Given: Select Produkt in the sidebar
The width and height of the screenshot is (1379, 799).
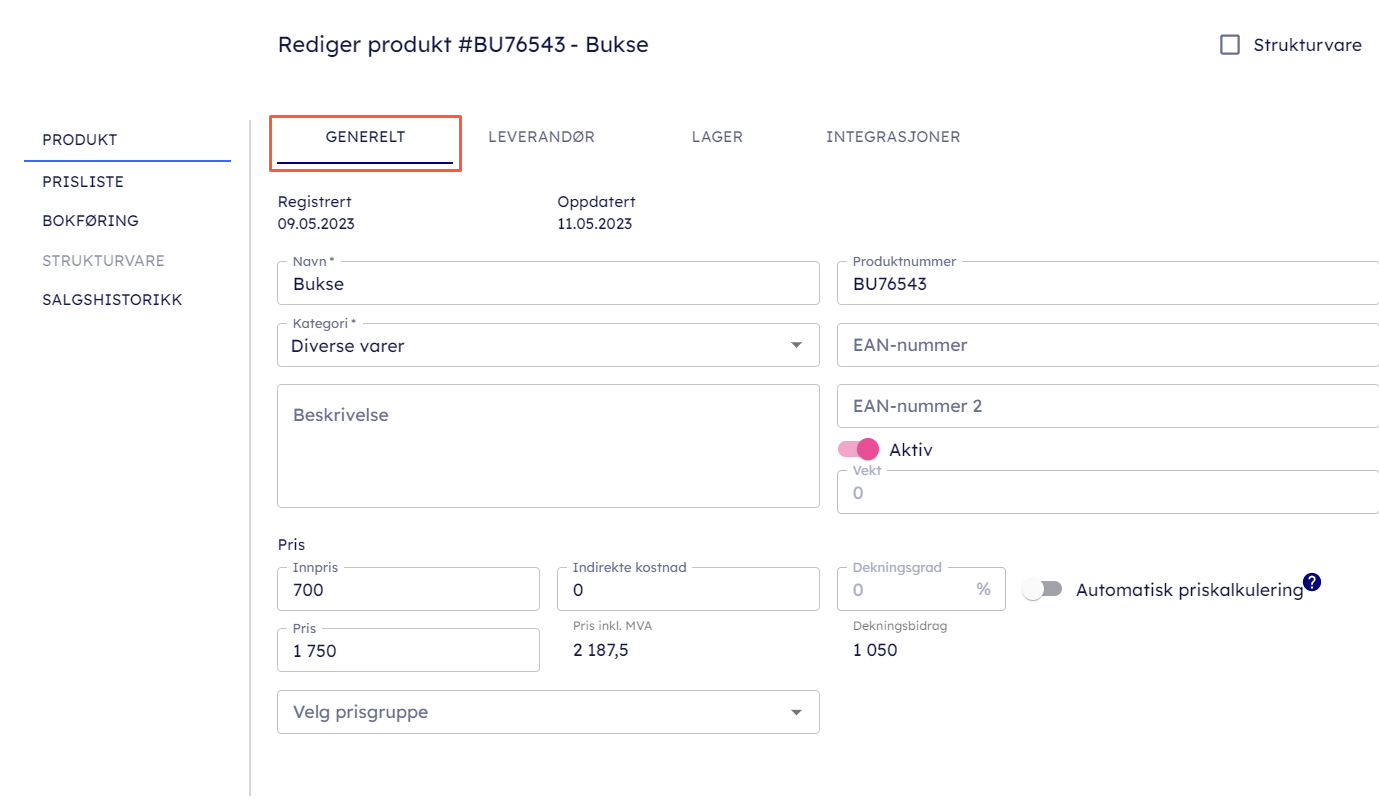Looking at the screenshot, I should pos(80,140).
